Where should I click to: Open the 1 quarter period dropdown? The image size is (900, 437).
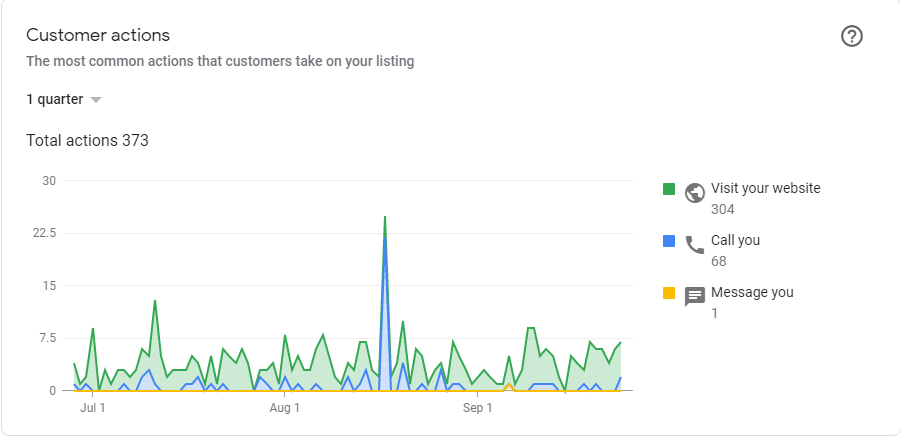point(64,99)
